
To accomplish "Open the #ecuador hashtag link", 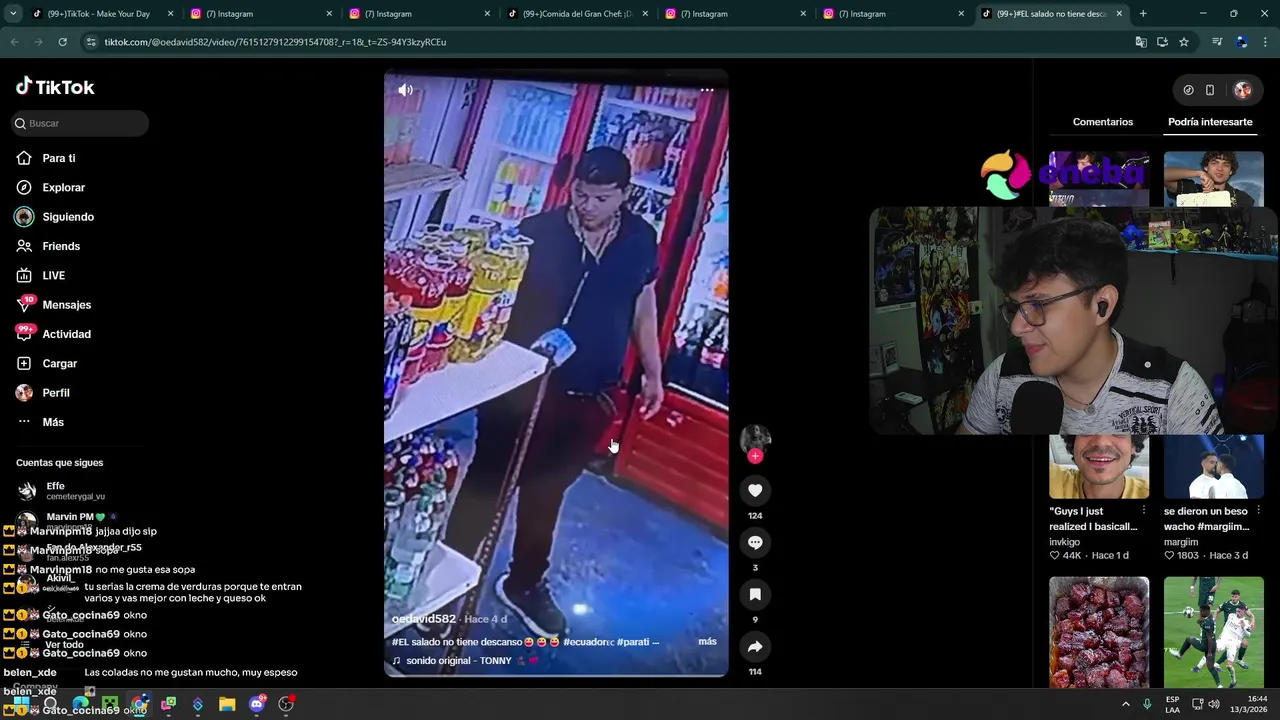I will pyautogui.click(x=588, y=642).
